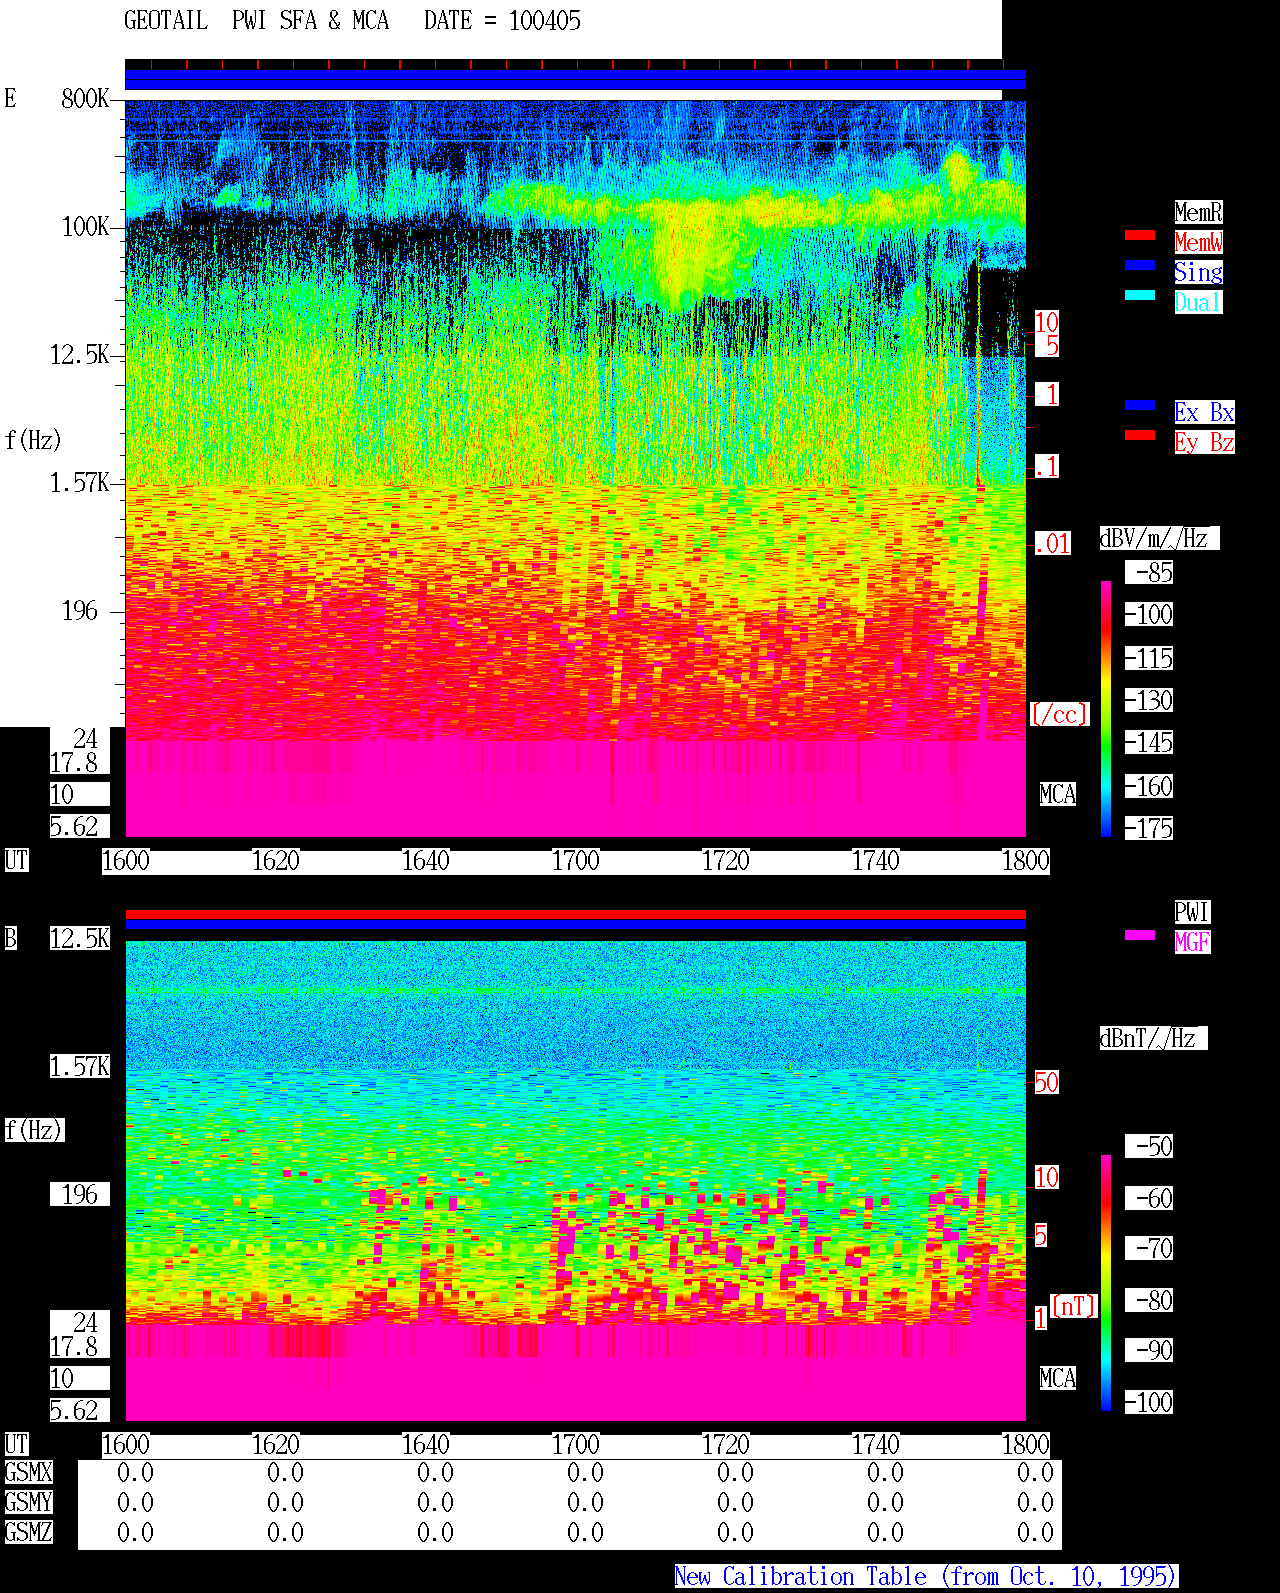Screen dimensions: 1280x1593
Task: Select the Ey Bz legend label
Action: (1204, 442)
